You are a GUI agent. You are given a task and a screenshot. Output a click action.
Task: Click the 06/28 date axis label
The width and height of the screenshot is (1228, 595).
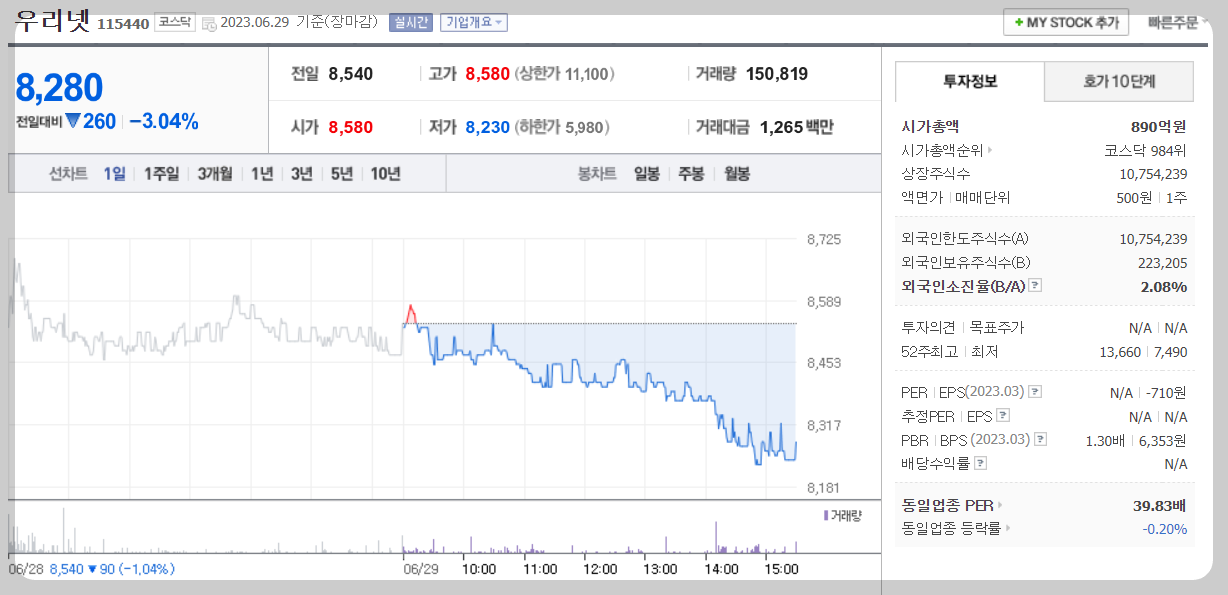coord(25,569)
